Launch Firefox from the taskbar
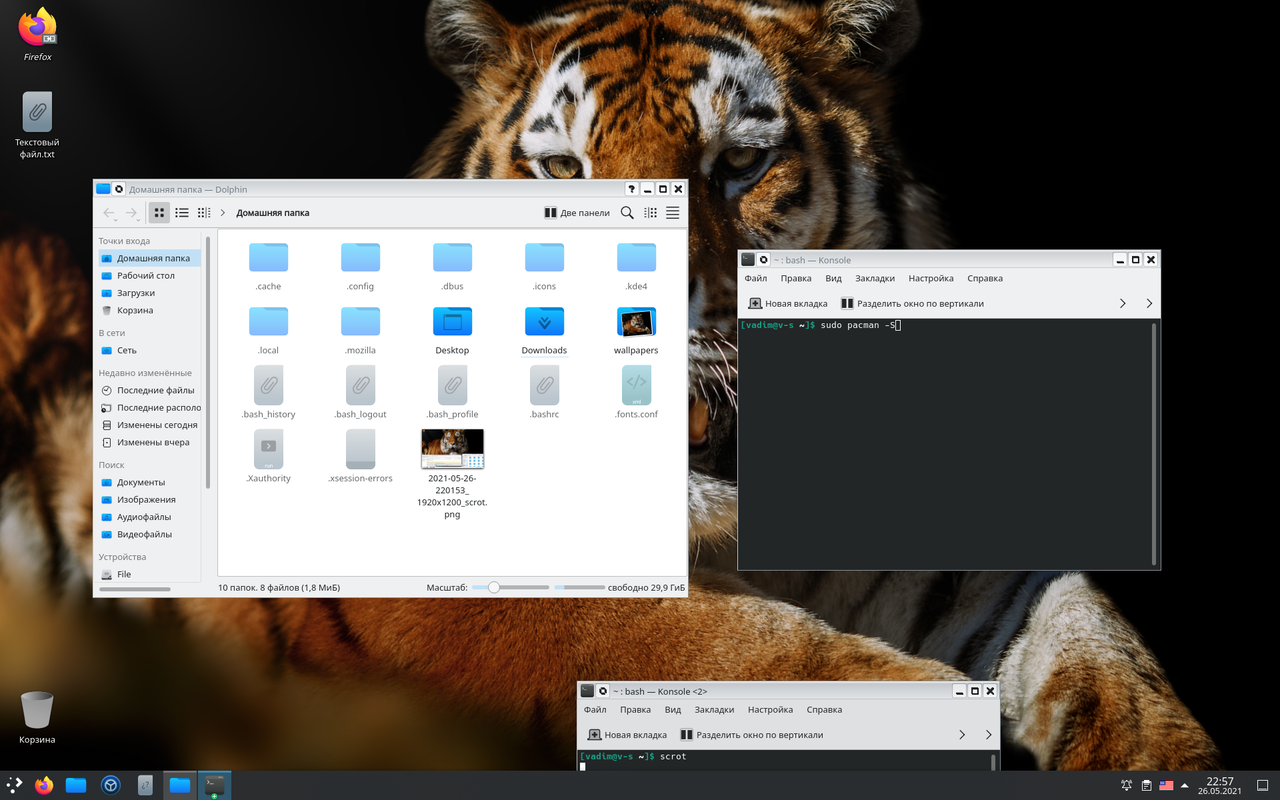This screenshot has height=800, width=1280. (43, 785)
